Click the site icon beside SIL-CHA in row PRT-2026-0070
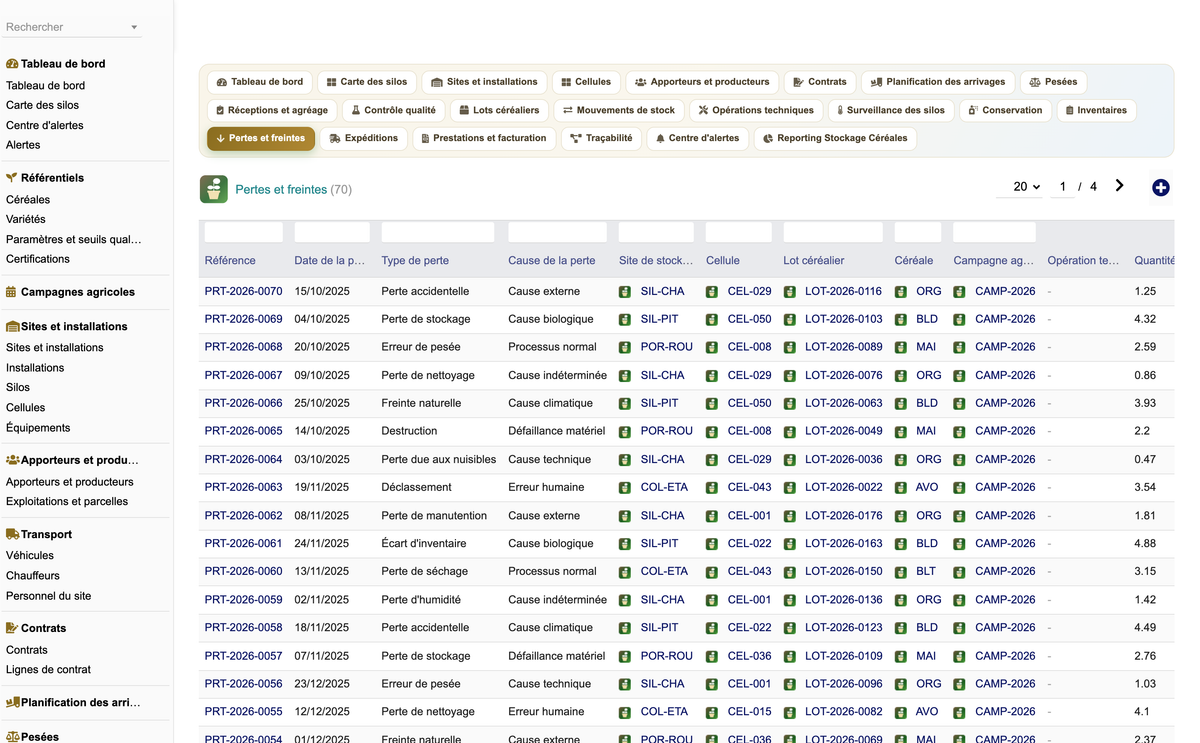 (x=625, y=291)
